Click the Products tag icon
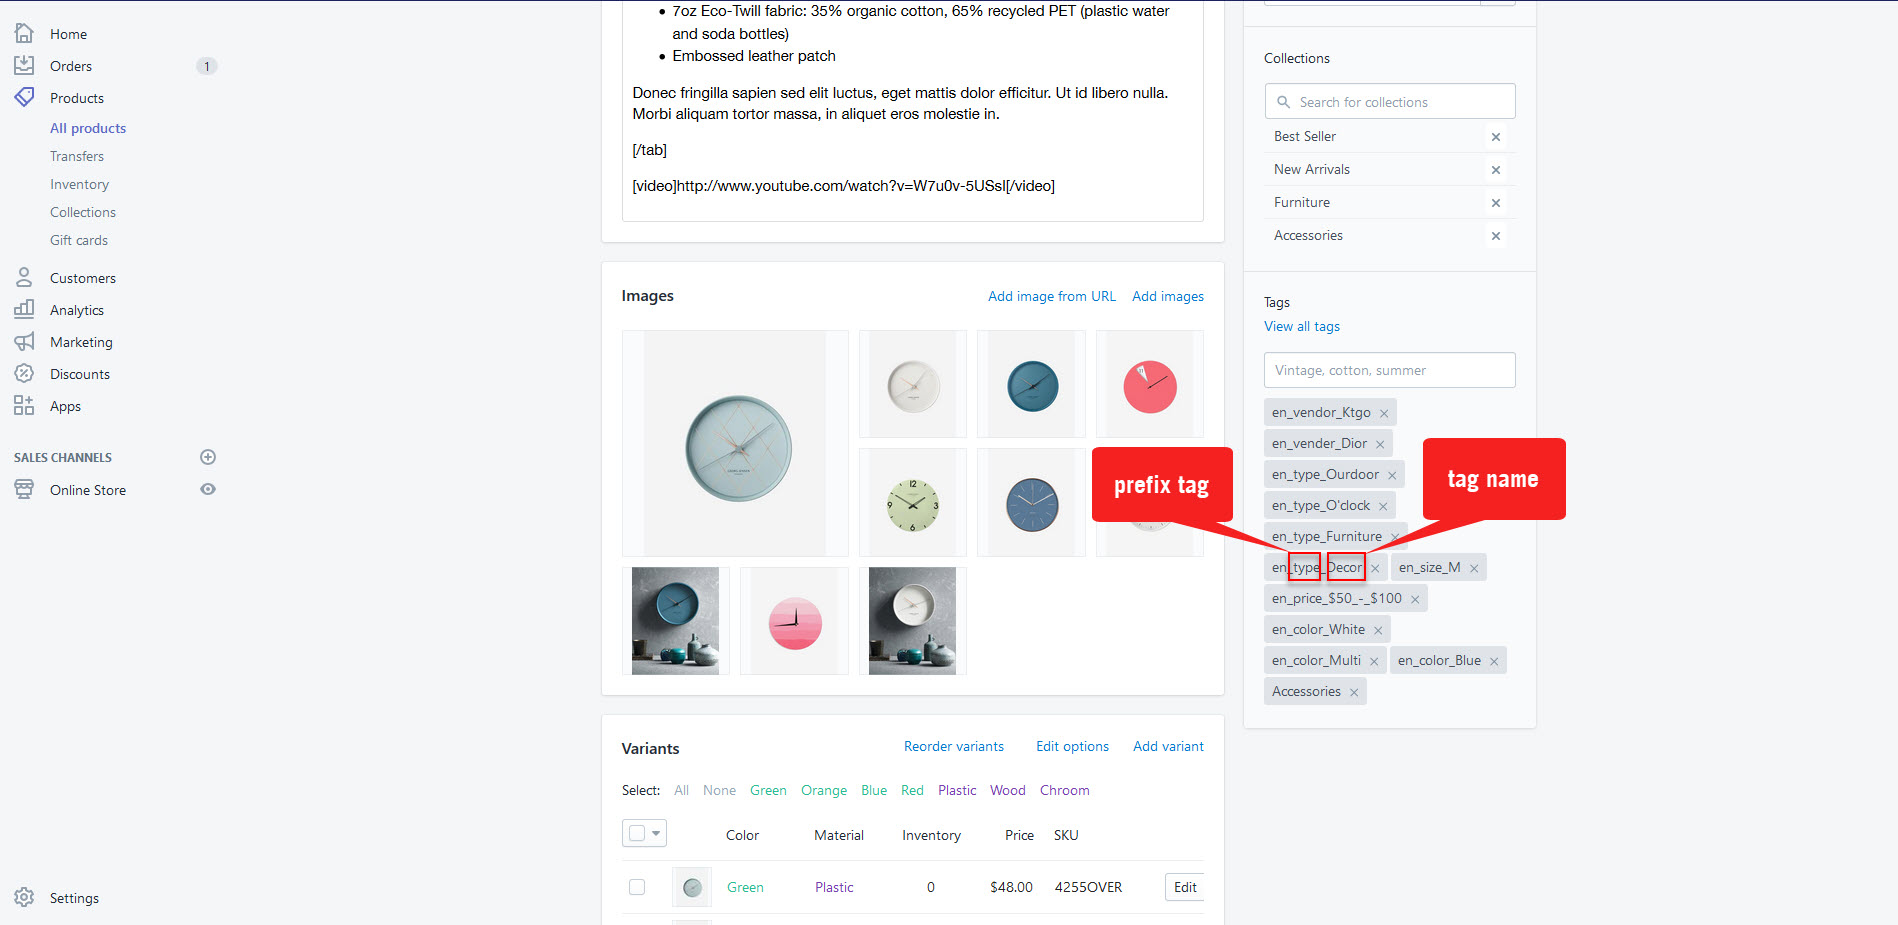Viewport: 1898px width, 925px height. pyautogui.click(x=24, y=97)
